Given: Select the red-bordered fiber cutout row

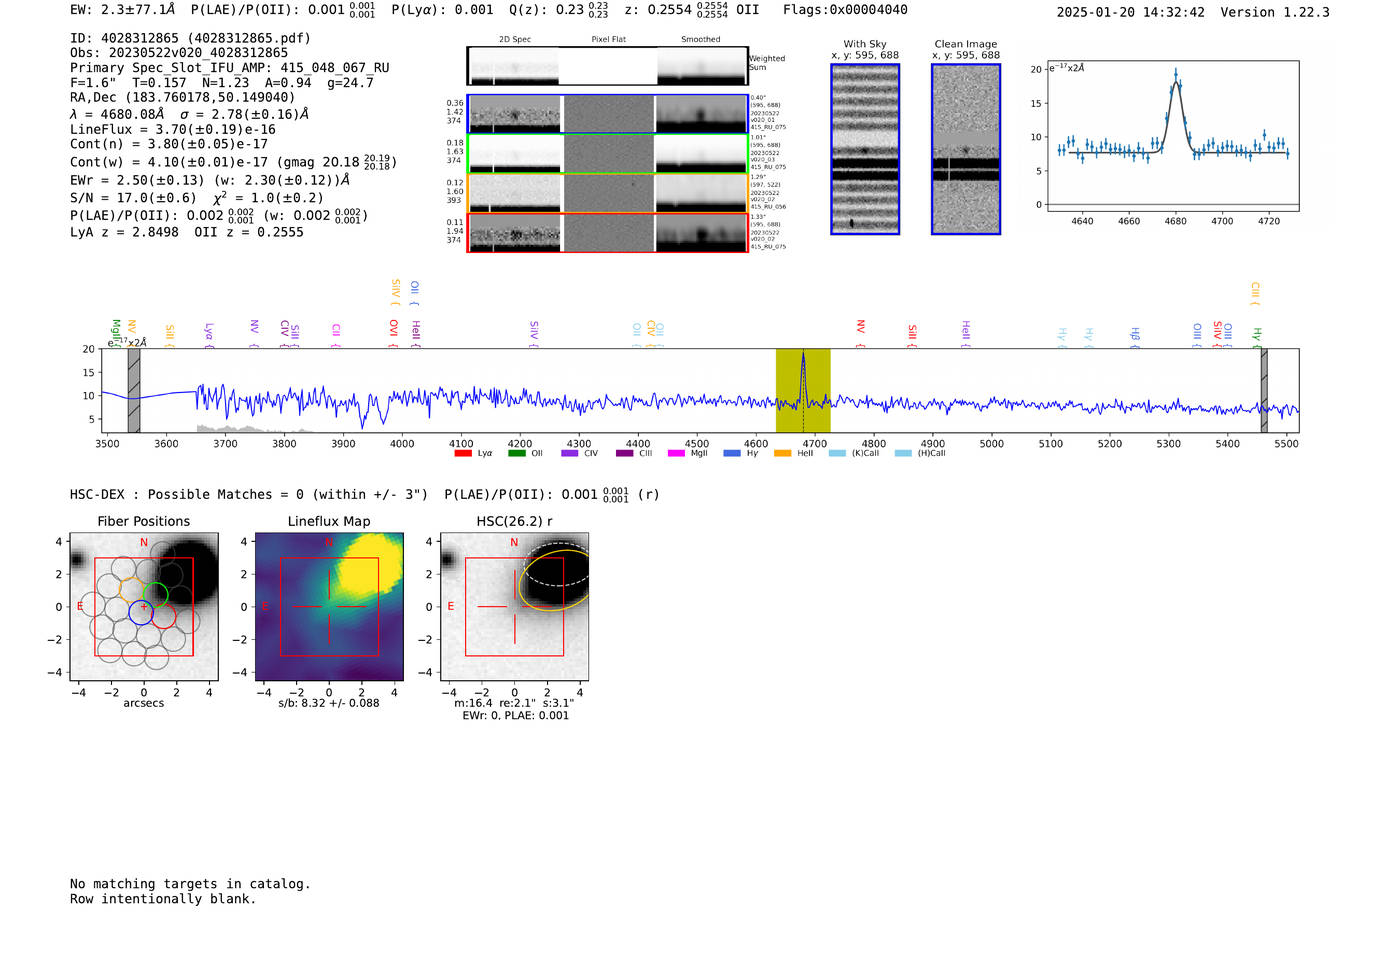Looking at the screenshot, I should click(607, 232).
